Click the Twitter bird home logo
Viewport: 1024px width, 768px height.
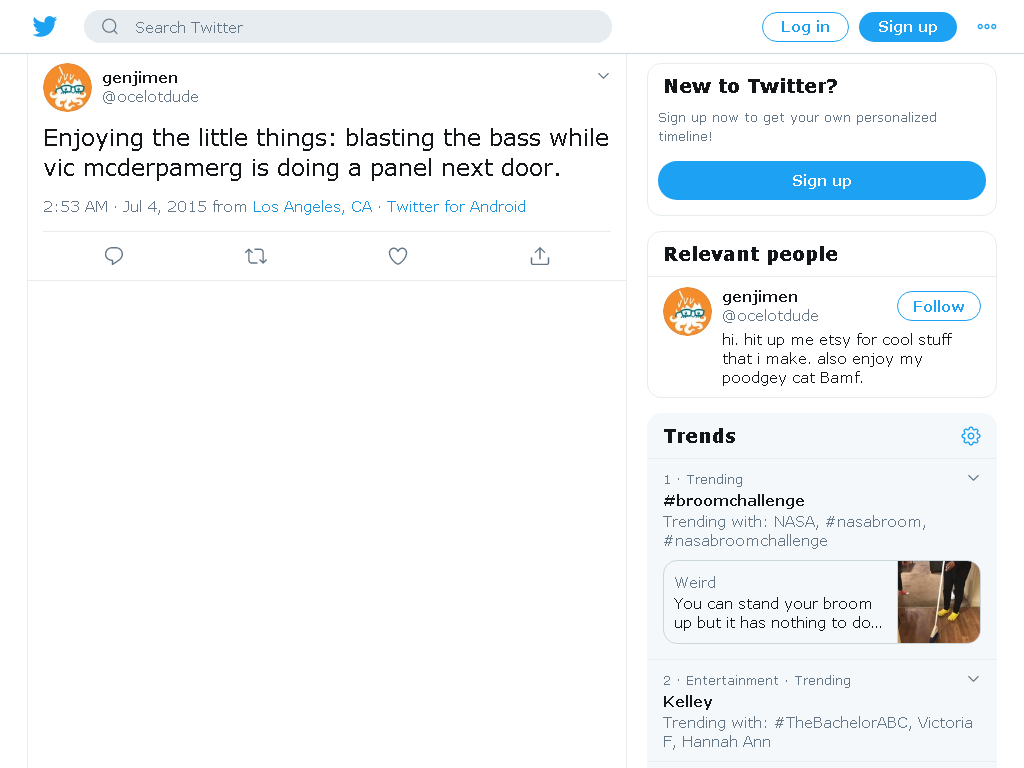[x=45, y=27]
